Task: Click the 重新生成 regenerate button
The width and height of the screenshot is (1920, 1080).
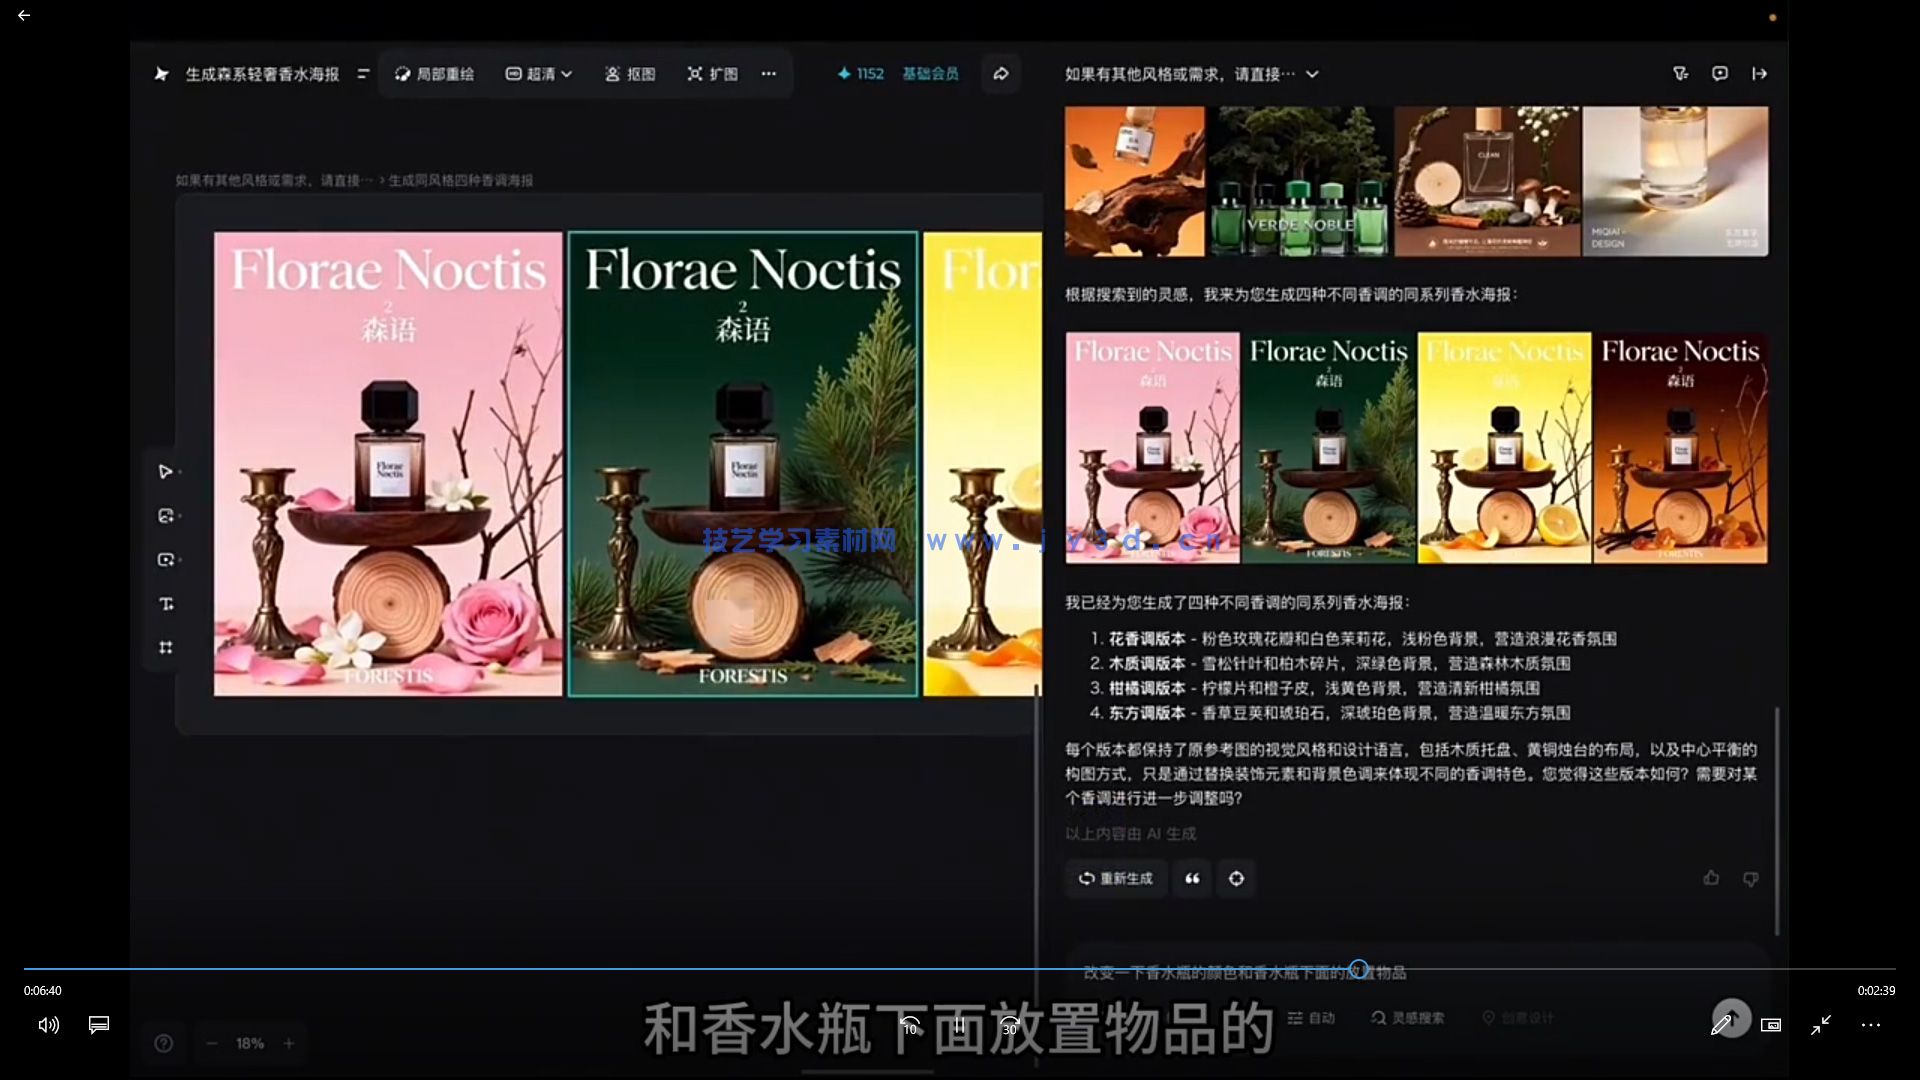Action: pyautogui.click(x=1116, y=878)
